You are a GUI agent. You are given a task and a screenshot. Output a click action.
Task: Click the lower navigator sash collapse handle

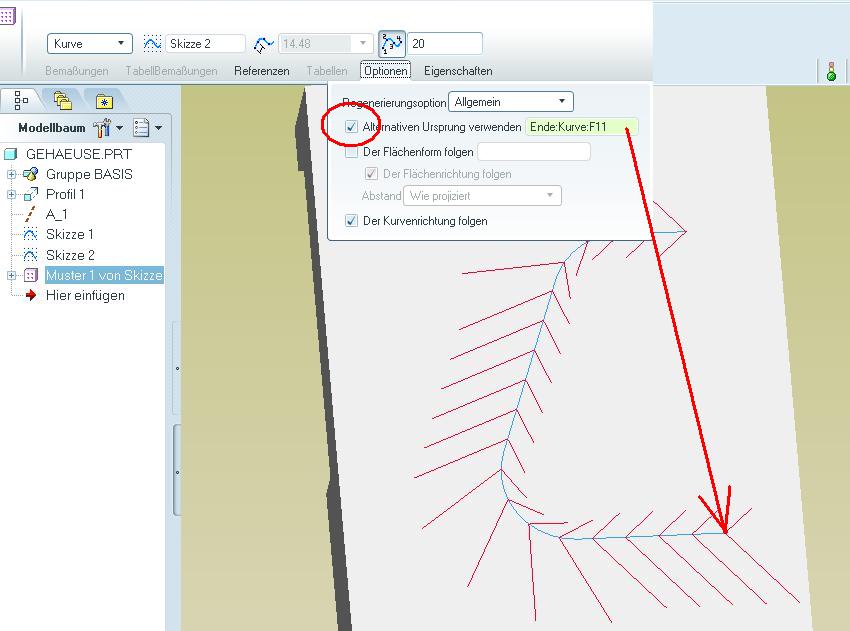point(177,472)
